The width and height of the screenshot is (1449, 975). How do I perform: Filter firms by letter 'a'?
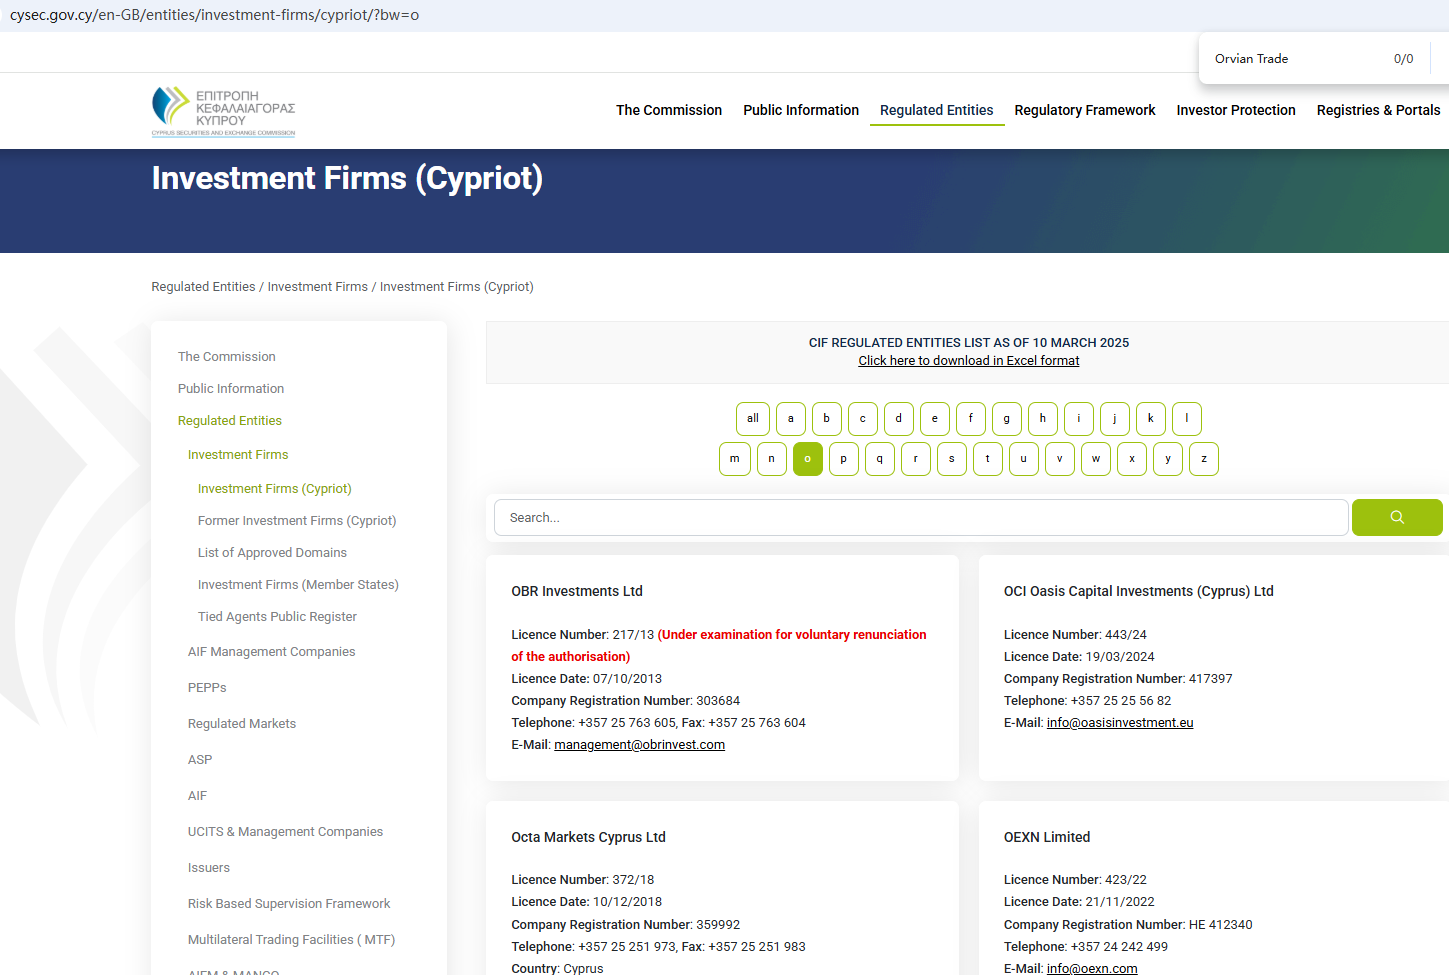point(790,419)
